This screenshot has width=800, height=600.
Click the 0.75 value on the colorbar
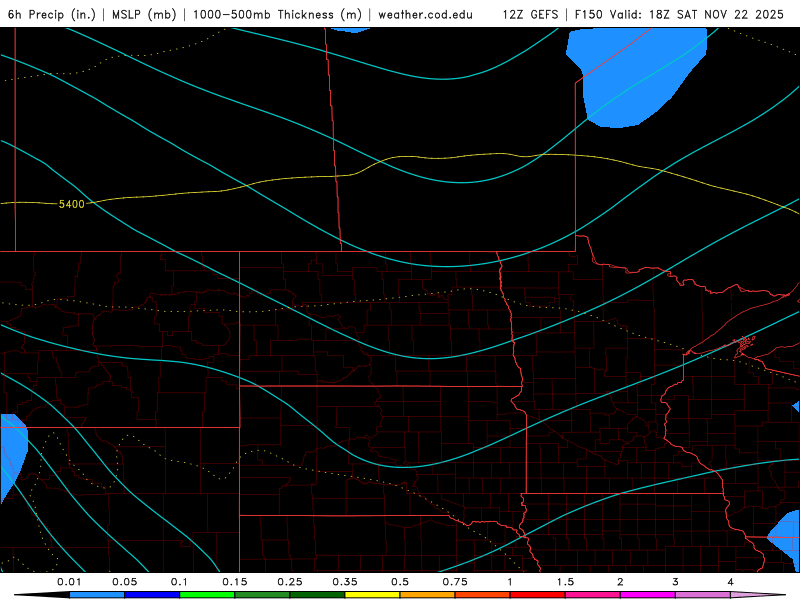pyautogui.click(x=455, y=582)
